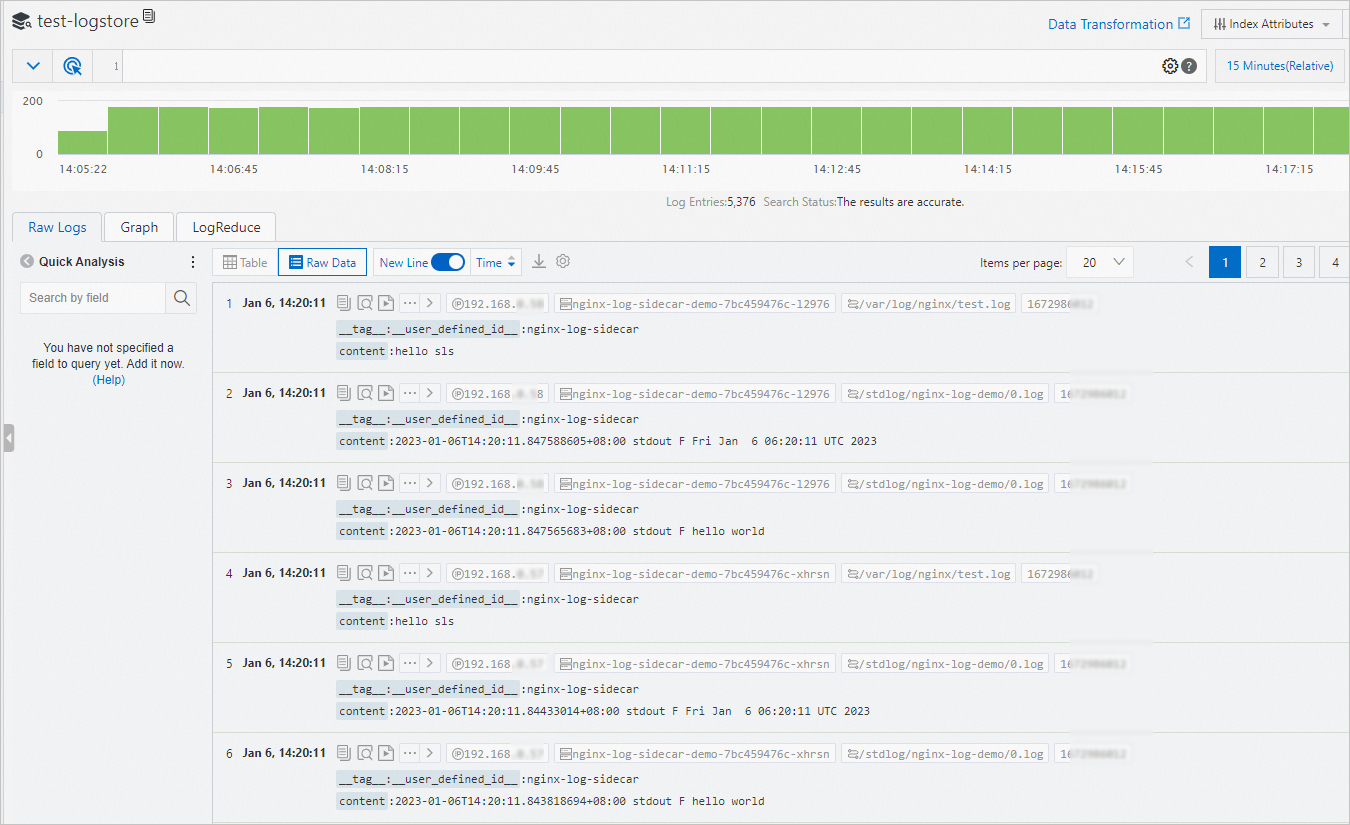Image resolution: width=1350 pixels, height=825 pixels.
Task: Click the previous page arrow in pagination
Action: point(1189,262)
